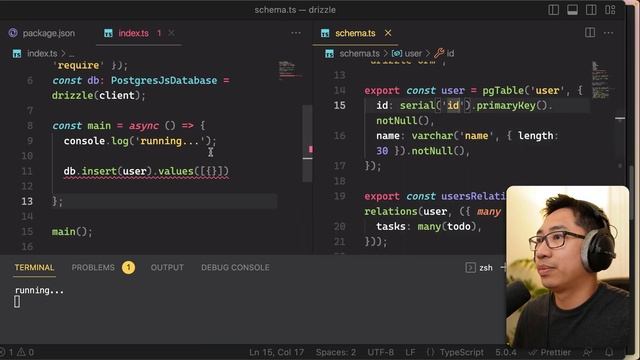The height and width of the screenshot is (360, 640).
Task: Click line 11 db.insert code with error
Action: pos(146,171)
